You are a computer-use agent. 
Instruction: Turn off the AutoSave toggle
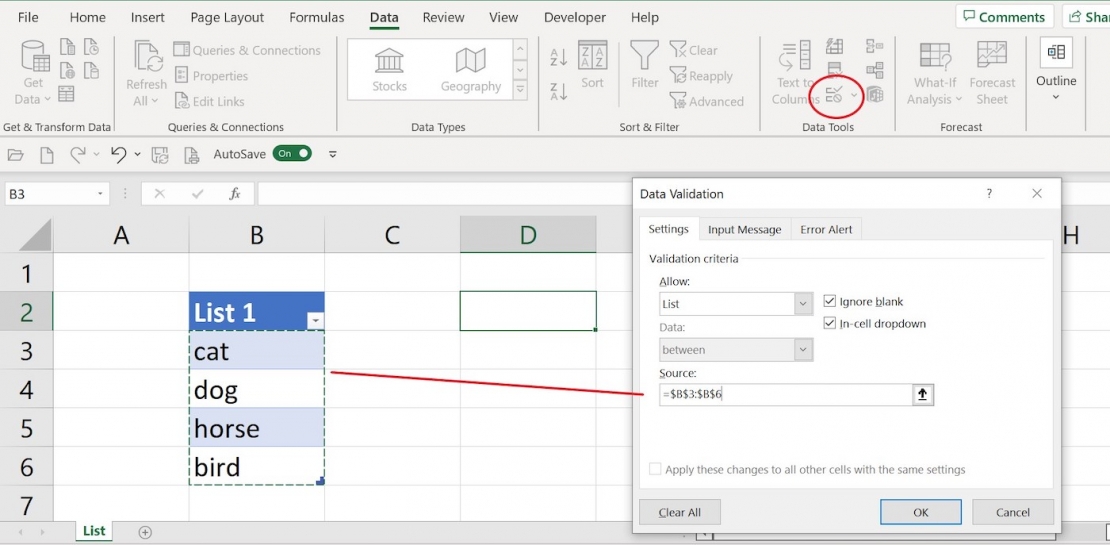click(293, 154)
